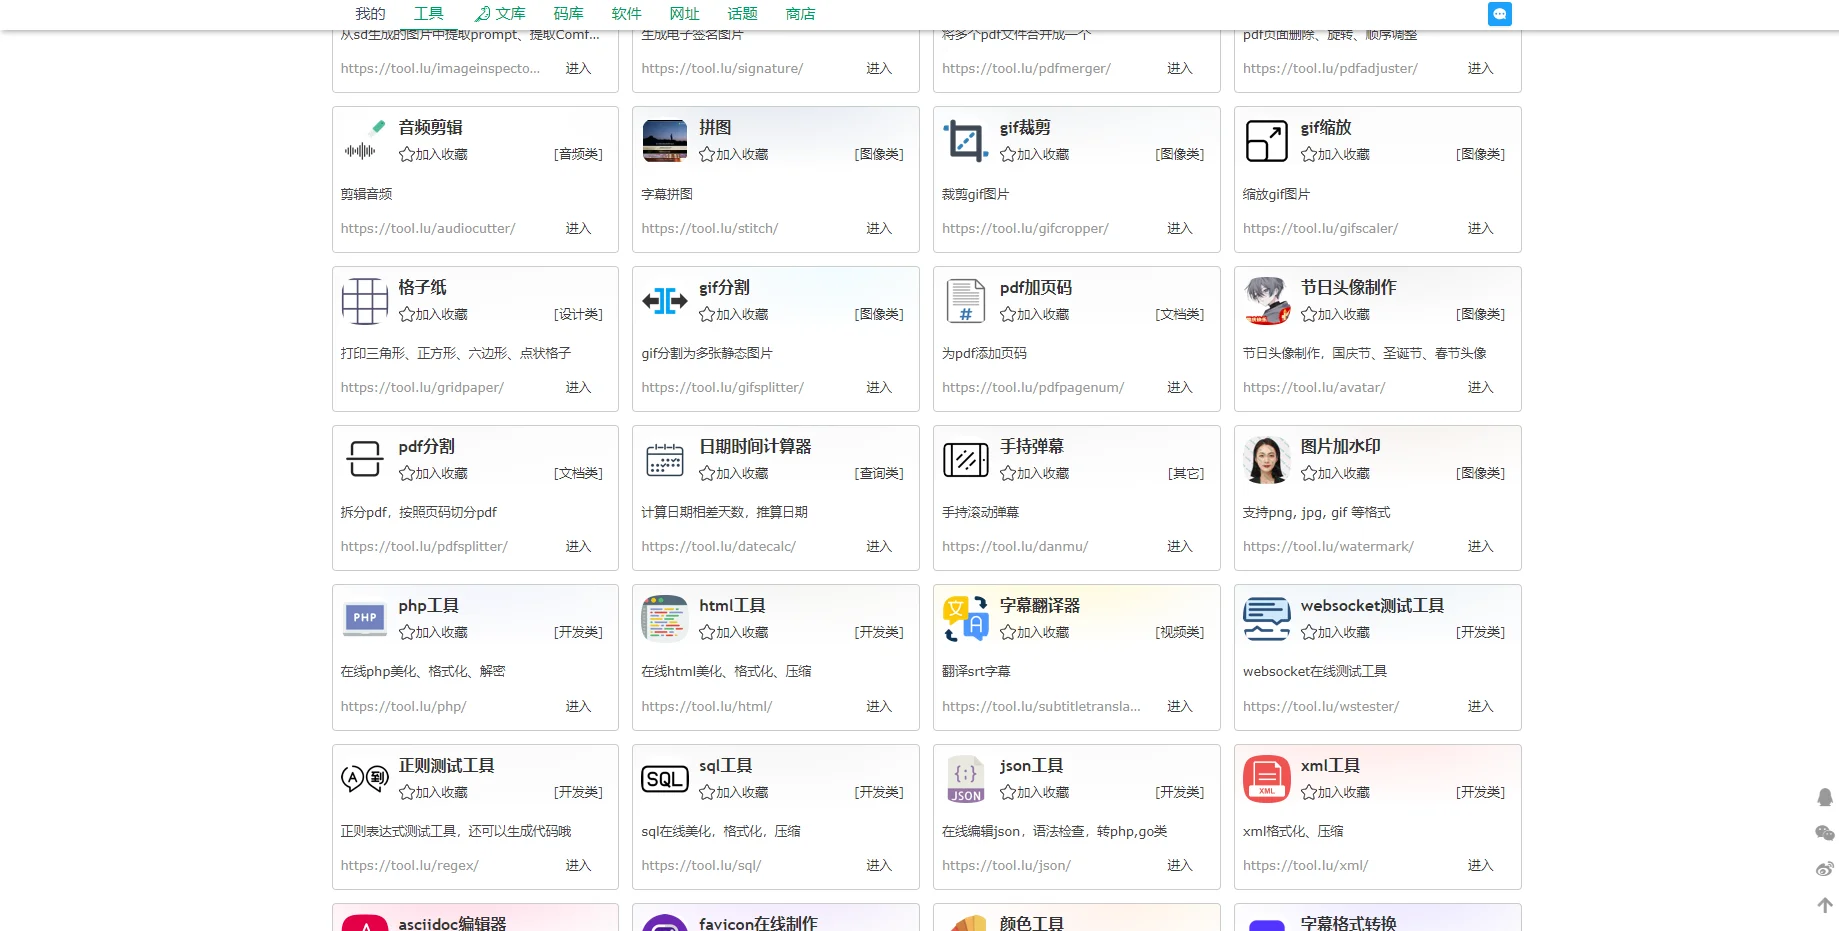1839x931 pixels.
Task: Click 进入 for the audiocutter tool
Action: pyautogui.click(x=578, y=228)
